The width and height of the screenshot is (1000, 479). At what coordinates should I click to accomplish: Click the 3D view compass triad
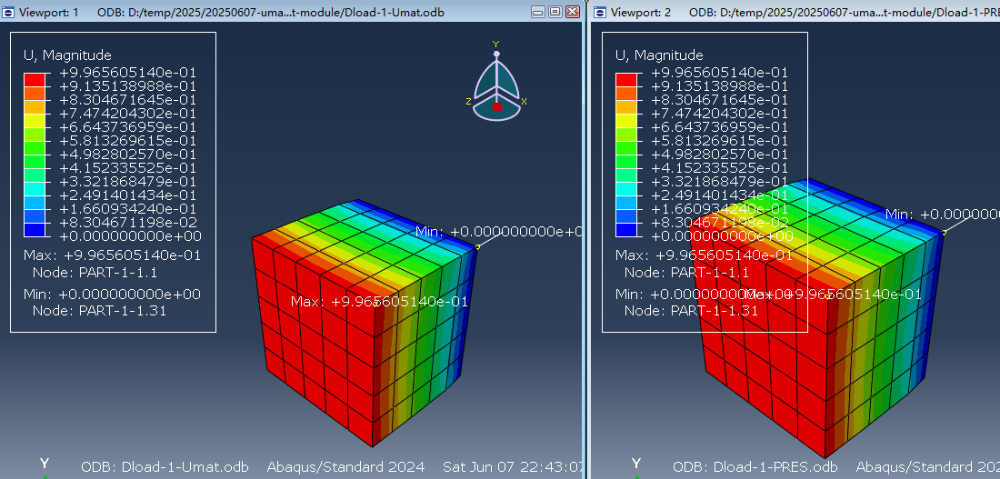click(x=496, y=84)
